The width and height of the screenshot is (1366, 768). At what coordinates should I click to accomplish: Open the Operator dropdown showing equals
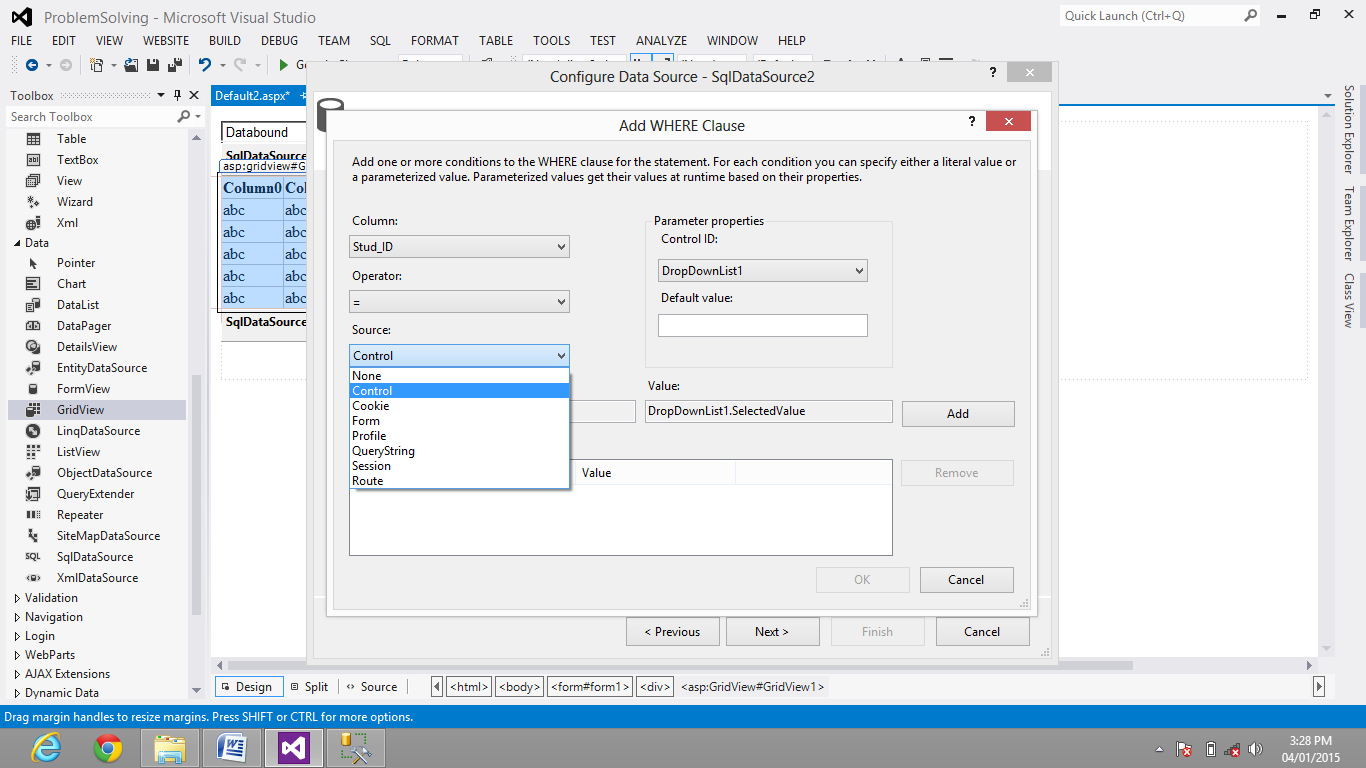tap(459, 301)
